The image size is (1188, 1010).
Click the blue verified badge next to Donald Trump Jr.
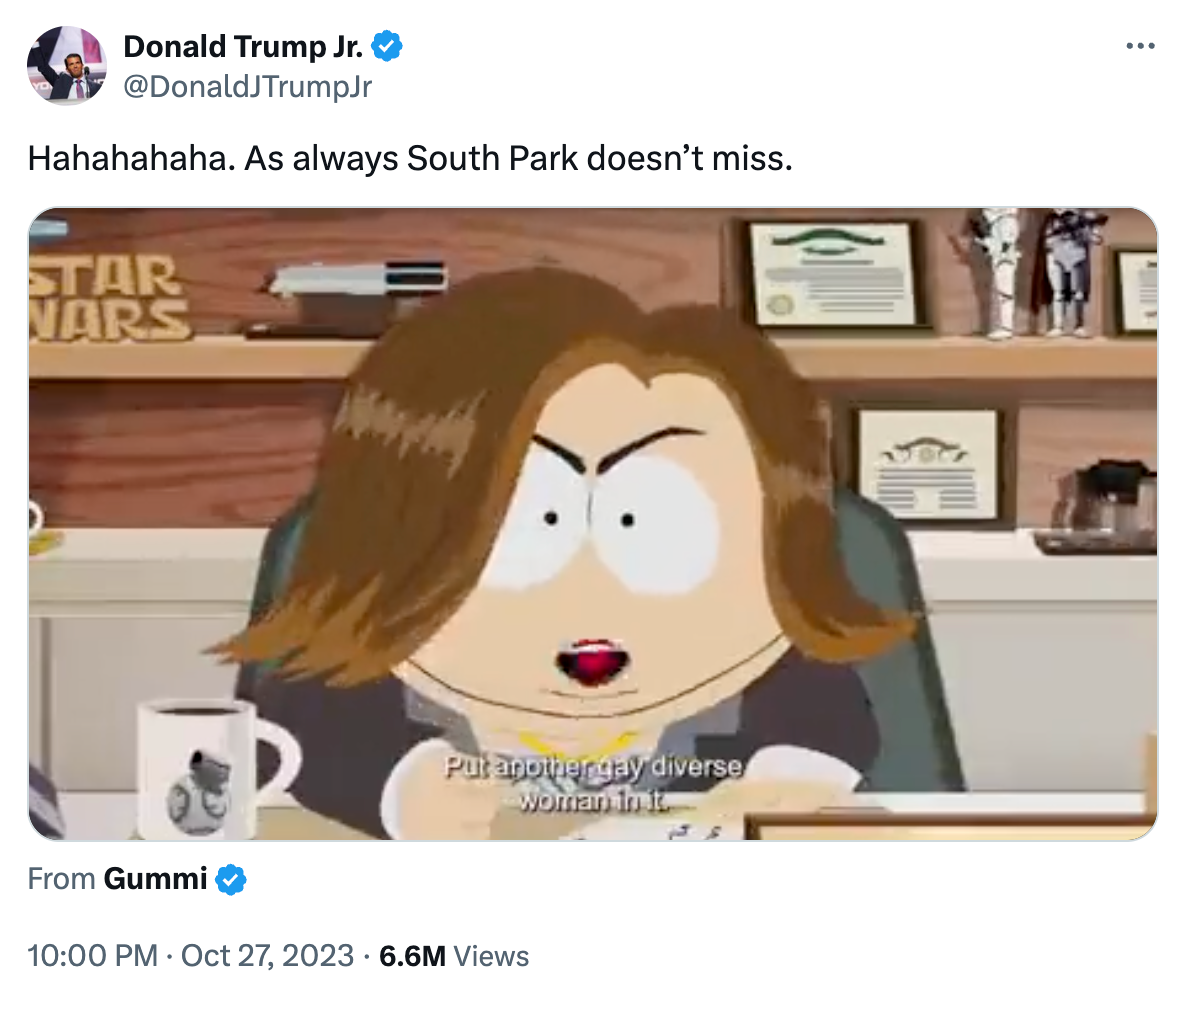[388, 46]
